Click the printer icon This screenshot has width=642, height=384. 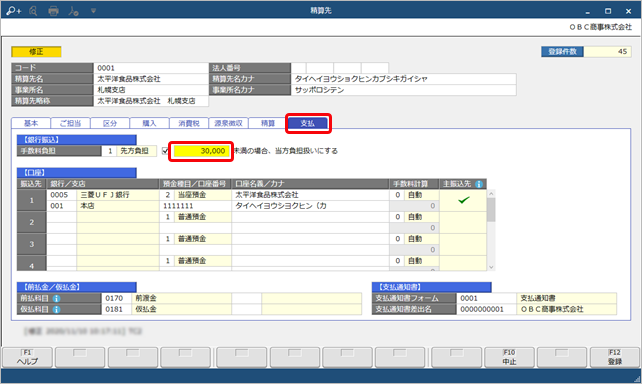tap(53, 11)
